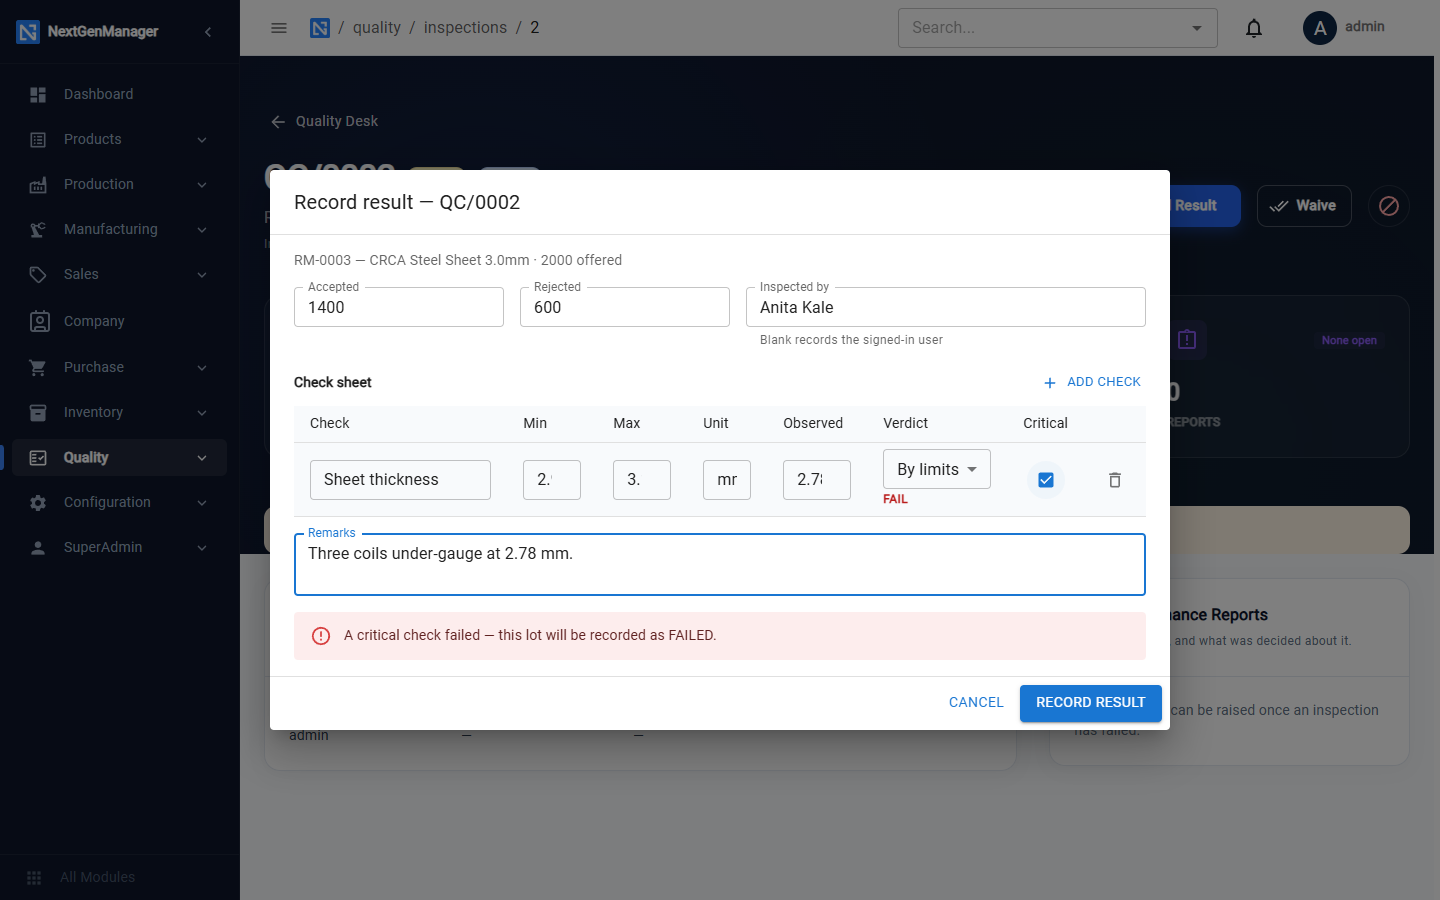Go to quality breadcrumb link
This screenshot has width=1440, height=900.
pyautogui.click(x=376, y=28)
